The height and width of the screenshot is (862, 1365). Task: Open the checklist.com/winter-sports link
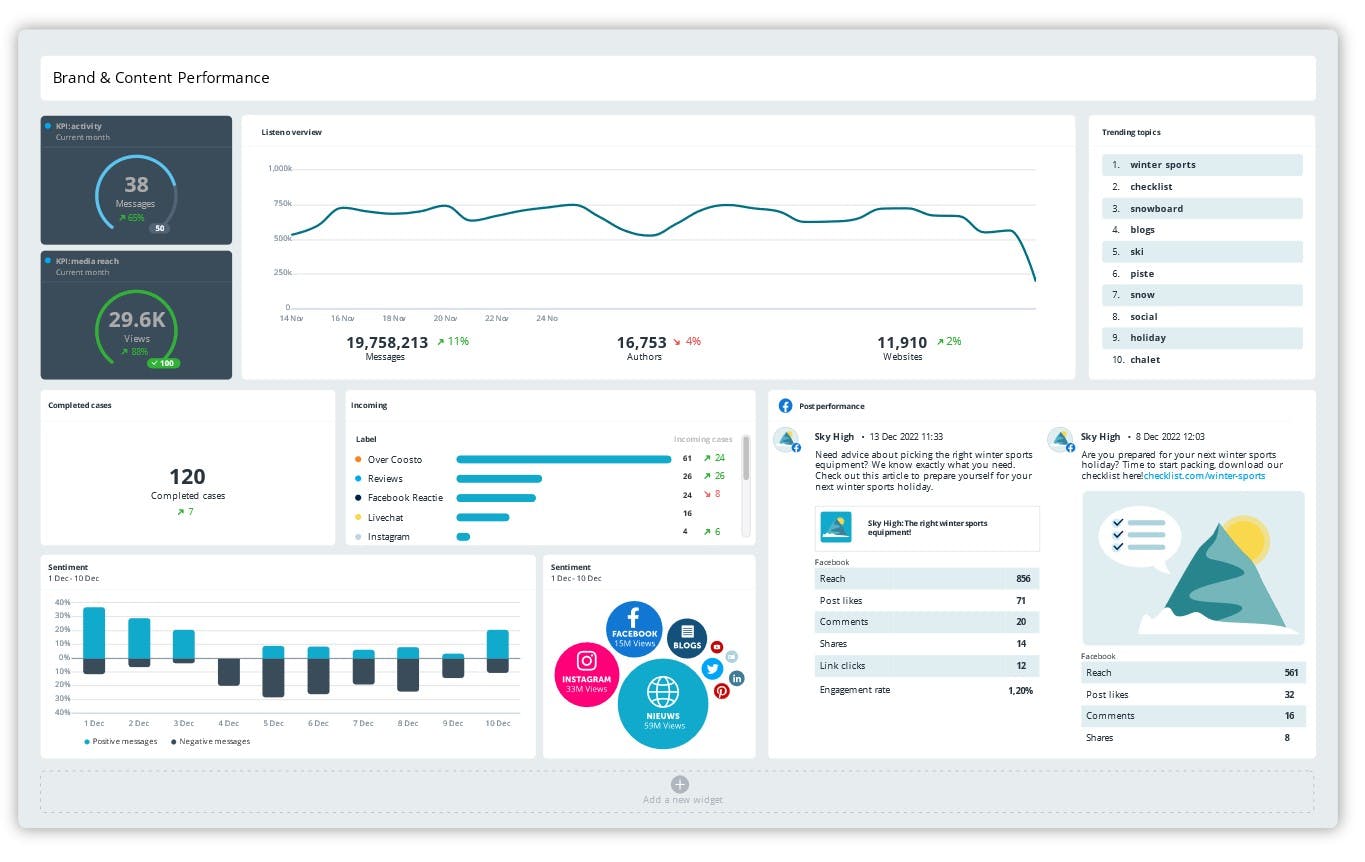[x=1204, y=476]
